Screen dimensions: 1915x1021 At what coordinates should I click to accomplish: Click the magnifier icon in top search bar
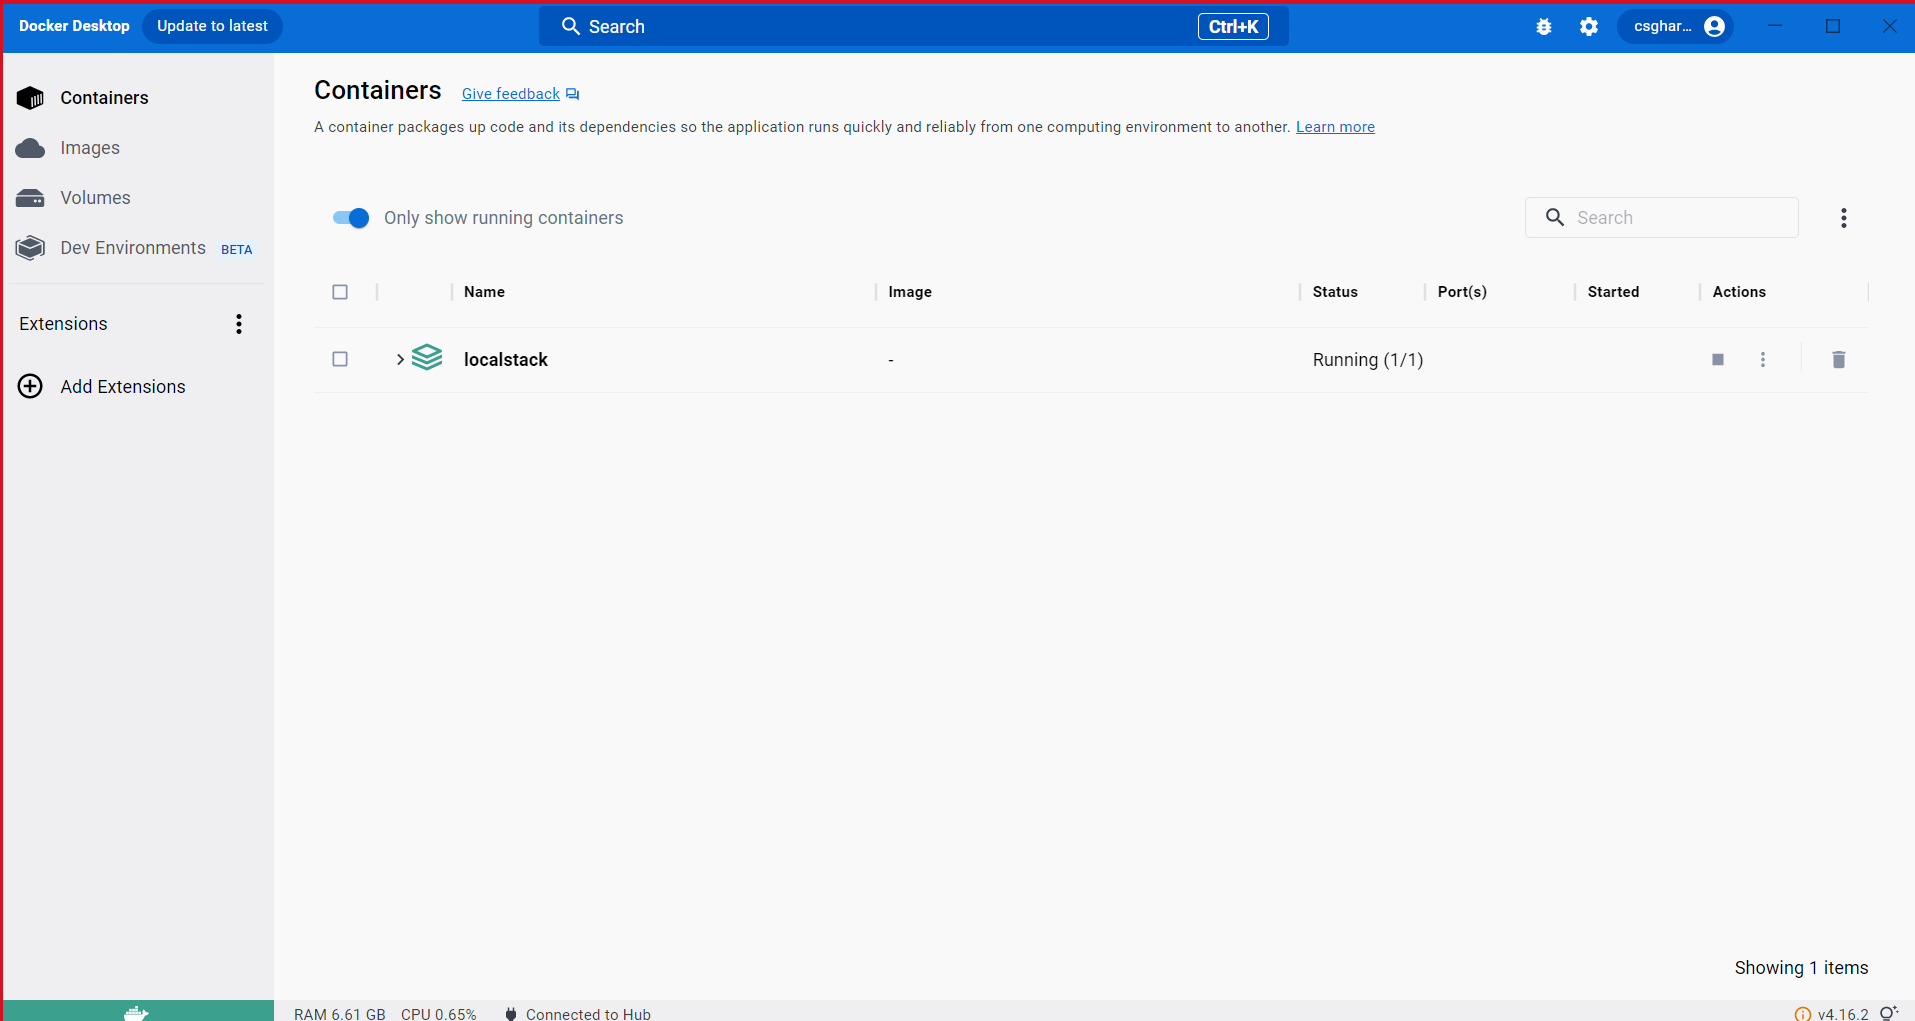570,26
